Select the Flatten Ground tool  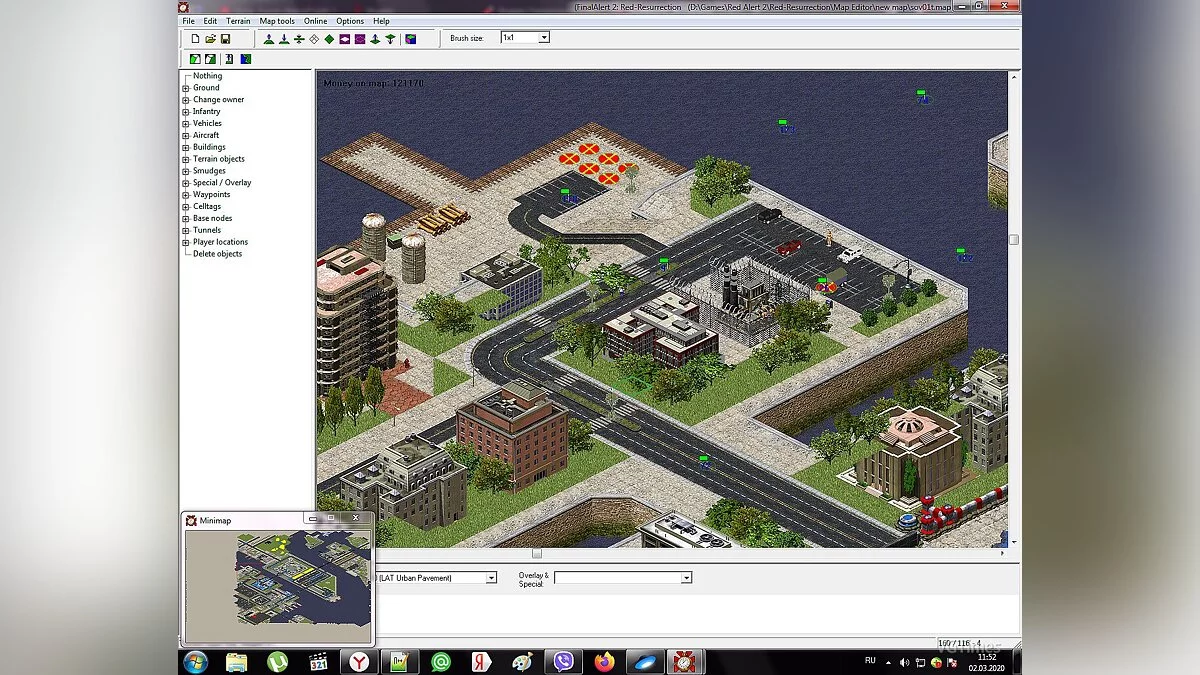click(299, 39)
